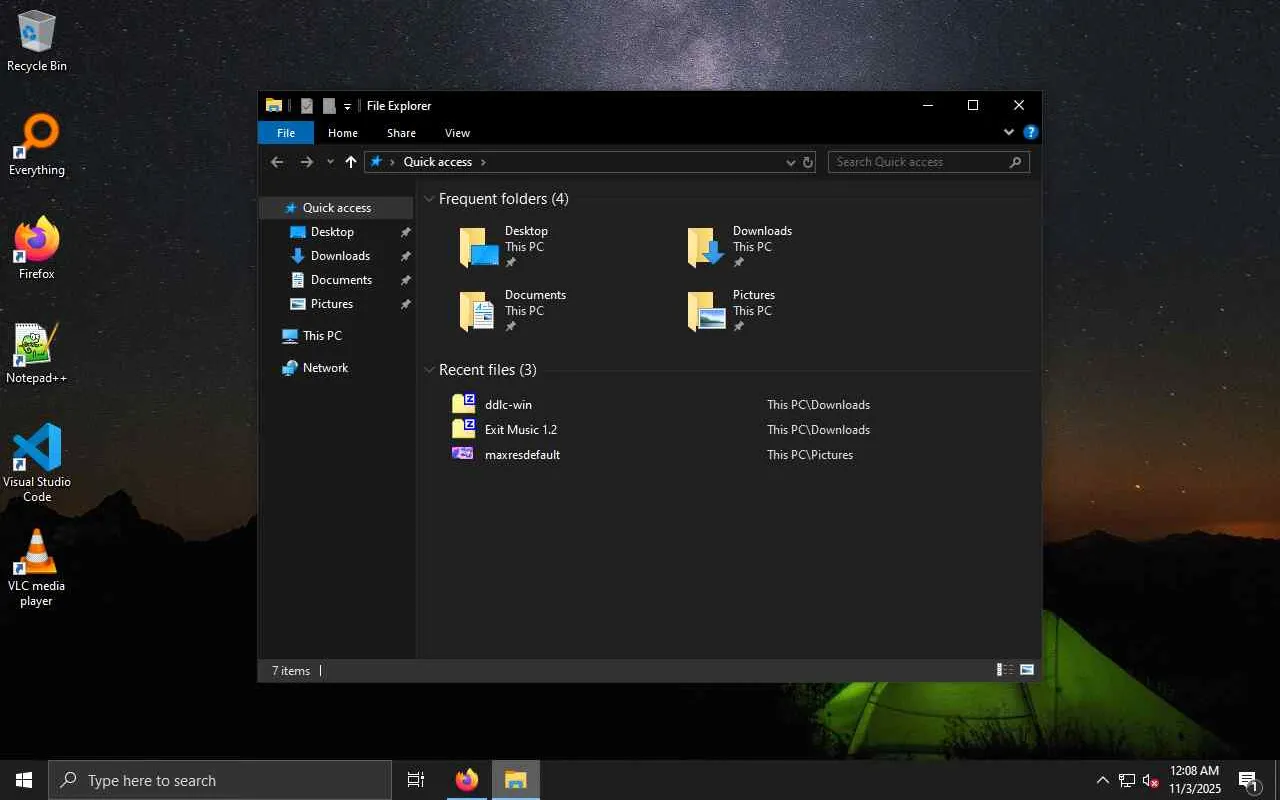The height and width of the screenshot is (800, 1280).
Task: Open Firefox from the taskbar
Action: [467, 780]
